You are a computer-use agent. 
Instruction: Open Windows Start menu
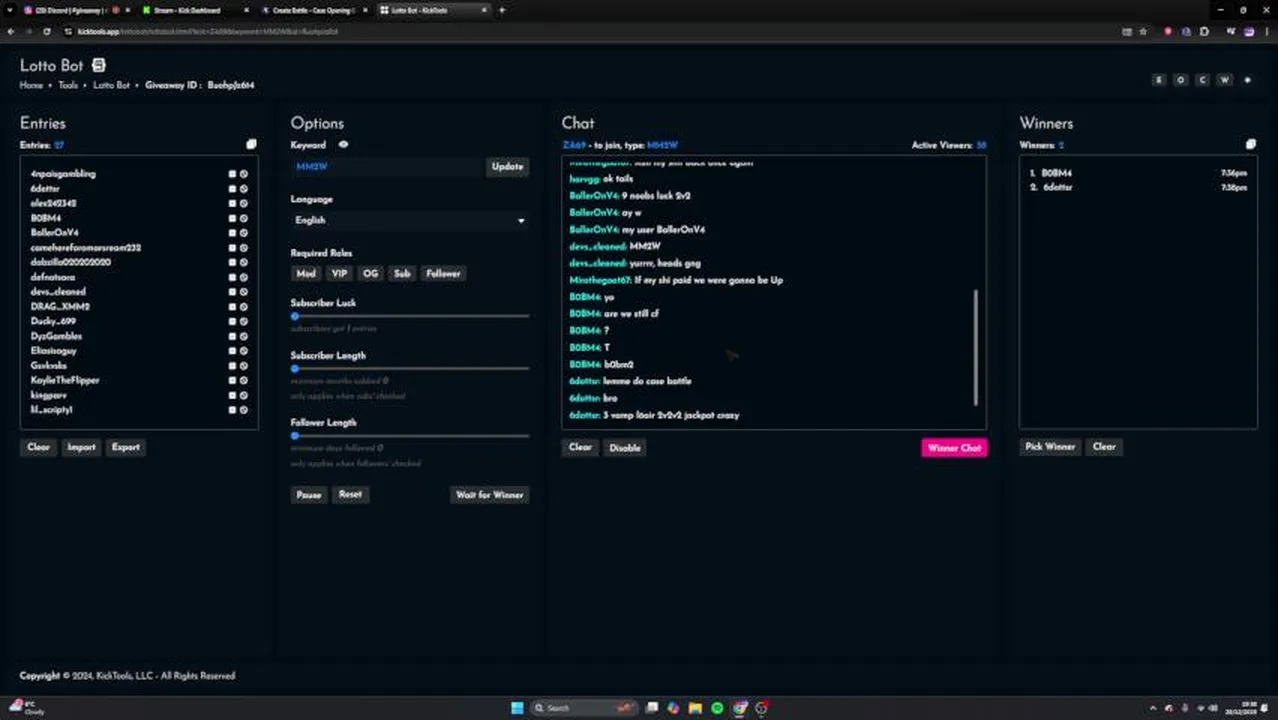tap(517, 708)
